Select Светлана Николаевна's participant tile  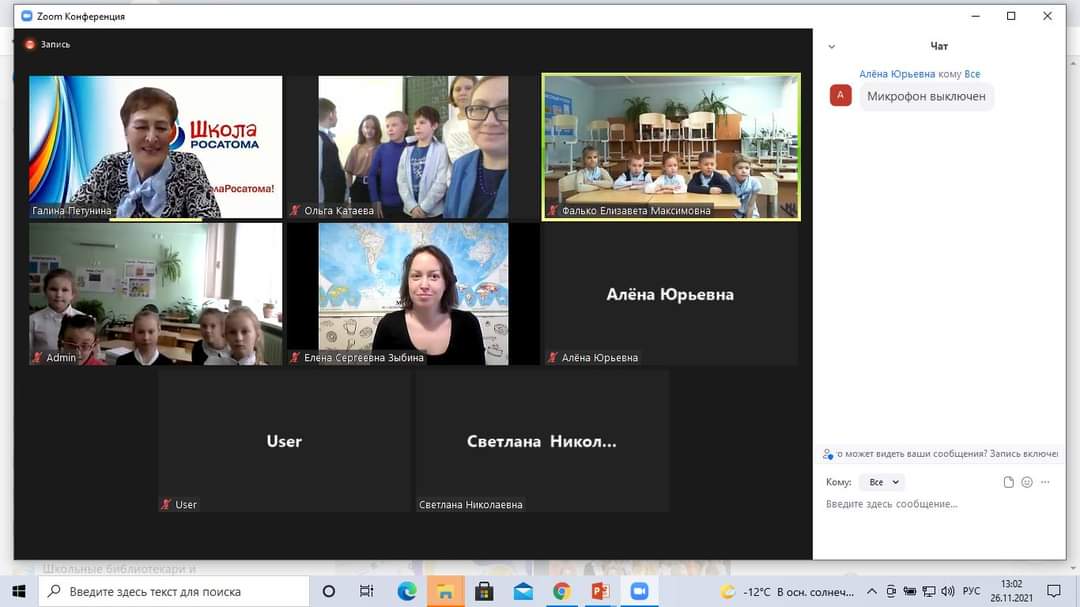pos(542,441)
